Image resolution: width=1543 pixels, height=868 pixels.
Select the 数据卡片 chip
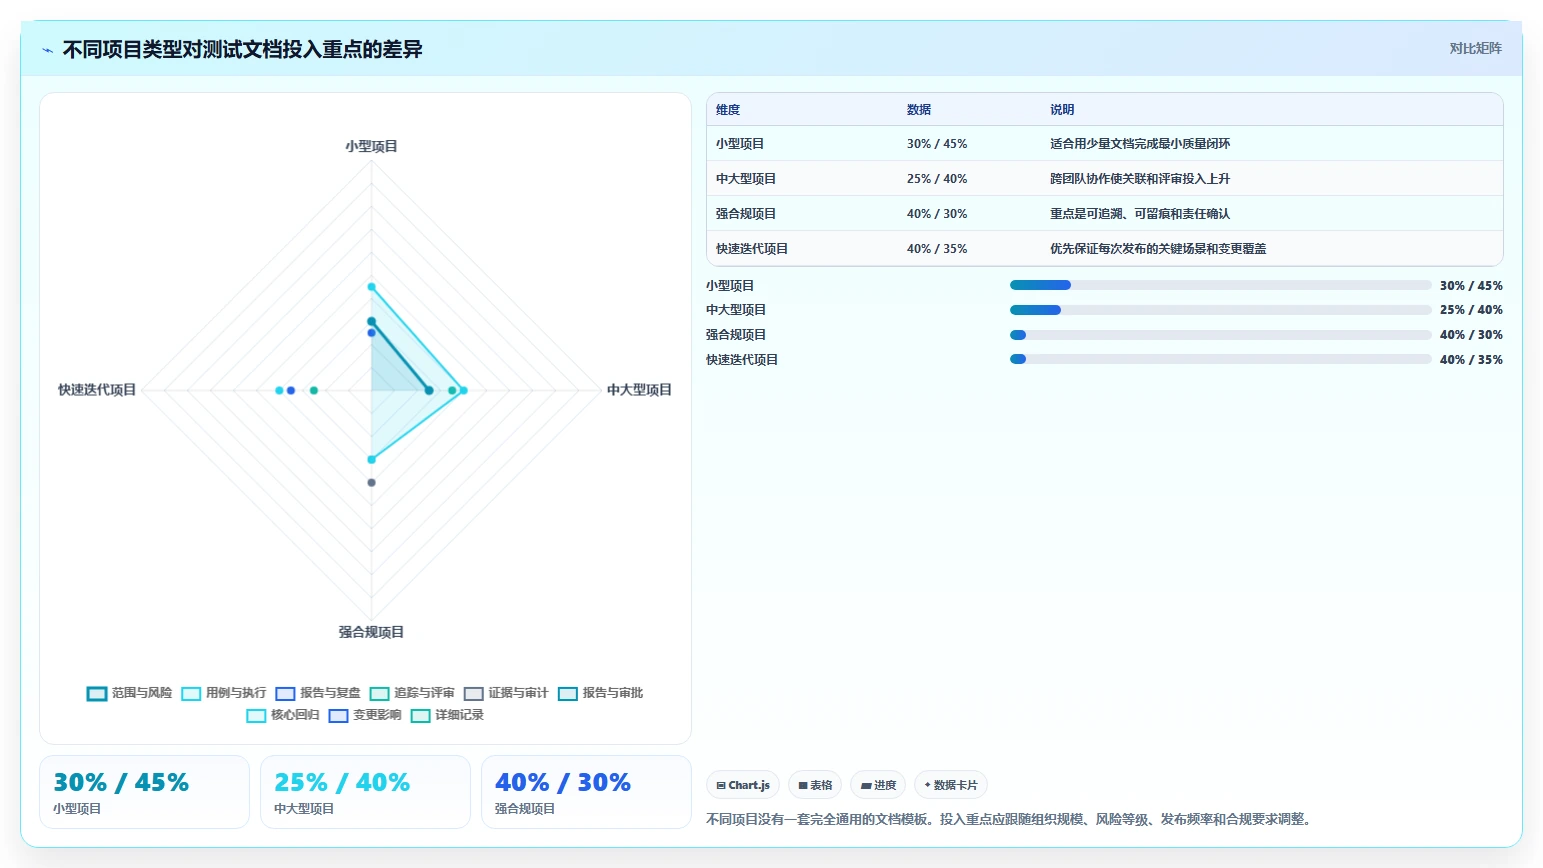(x=951, y=785)
